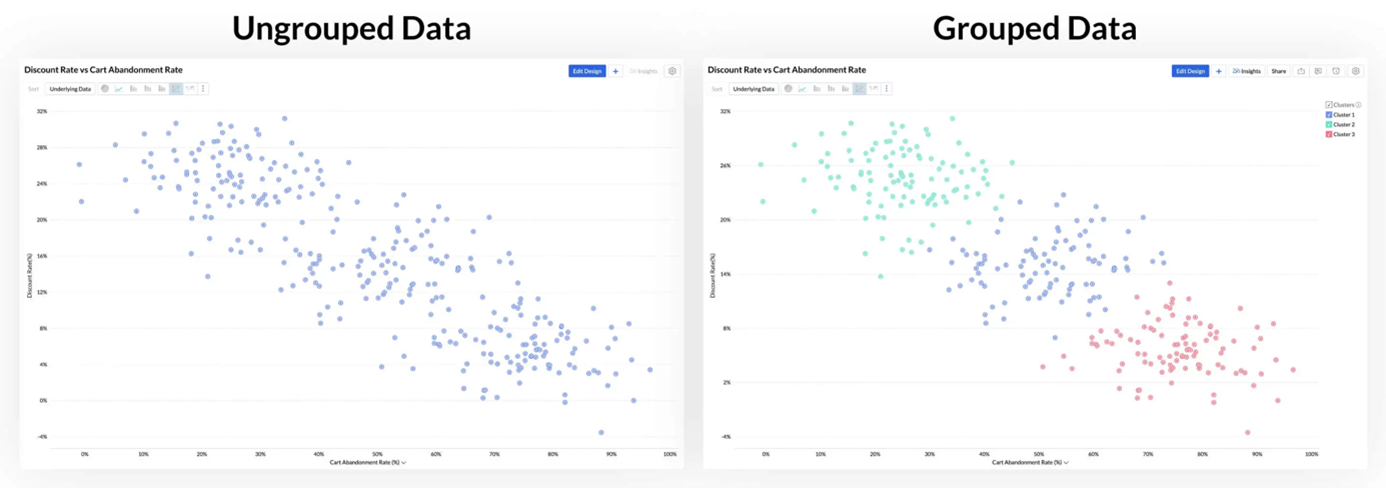1386x488 pixels.
Task: Toggle the Clusters legend checkbox
Action: 1329,105
